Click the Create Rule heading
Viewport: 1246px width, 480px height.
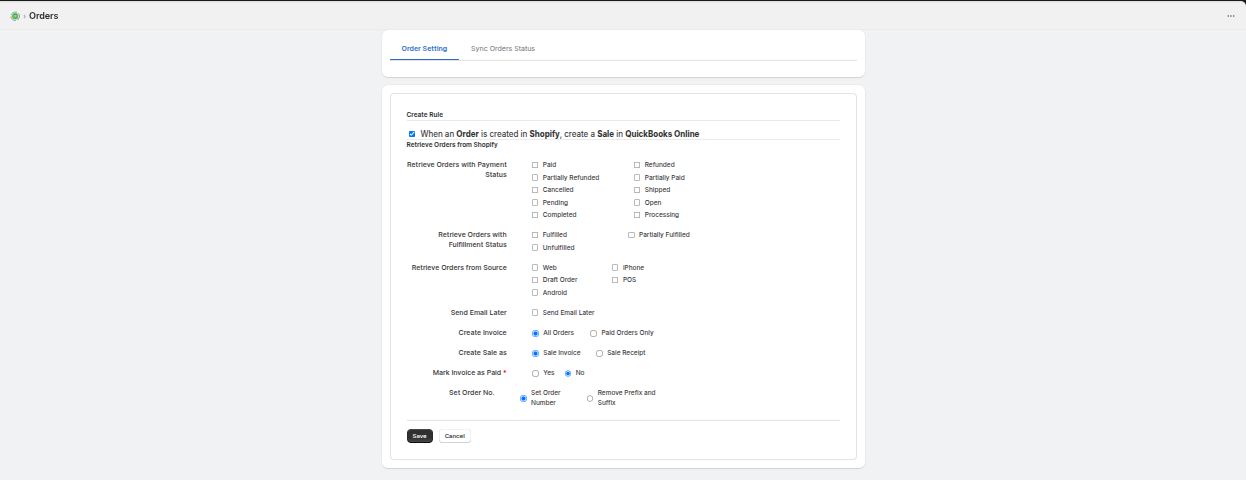tap(424, 115)
